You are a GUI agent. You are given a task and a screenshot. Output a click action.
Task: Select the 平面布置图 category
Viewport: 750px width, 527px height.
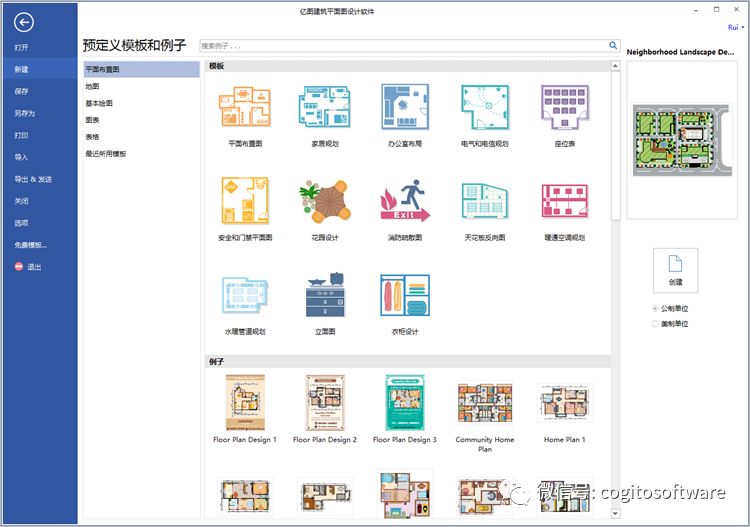(x=142, y=69)
